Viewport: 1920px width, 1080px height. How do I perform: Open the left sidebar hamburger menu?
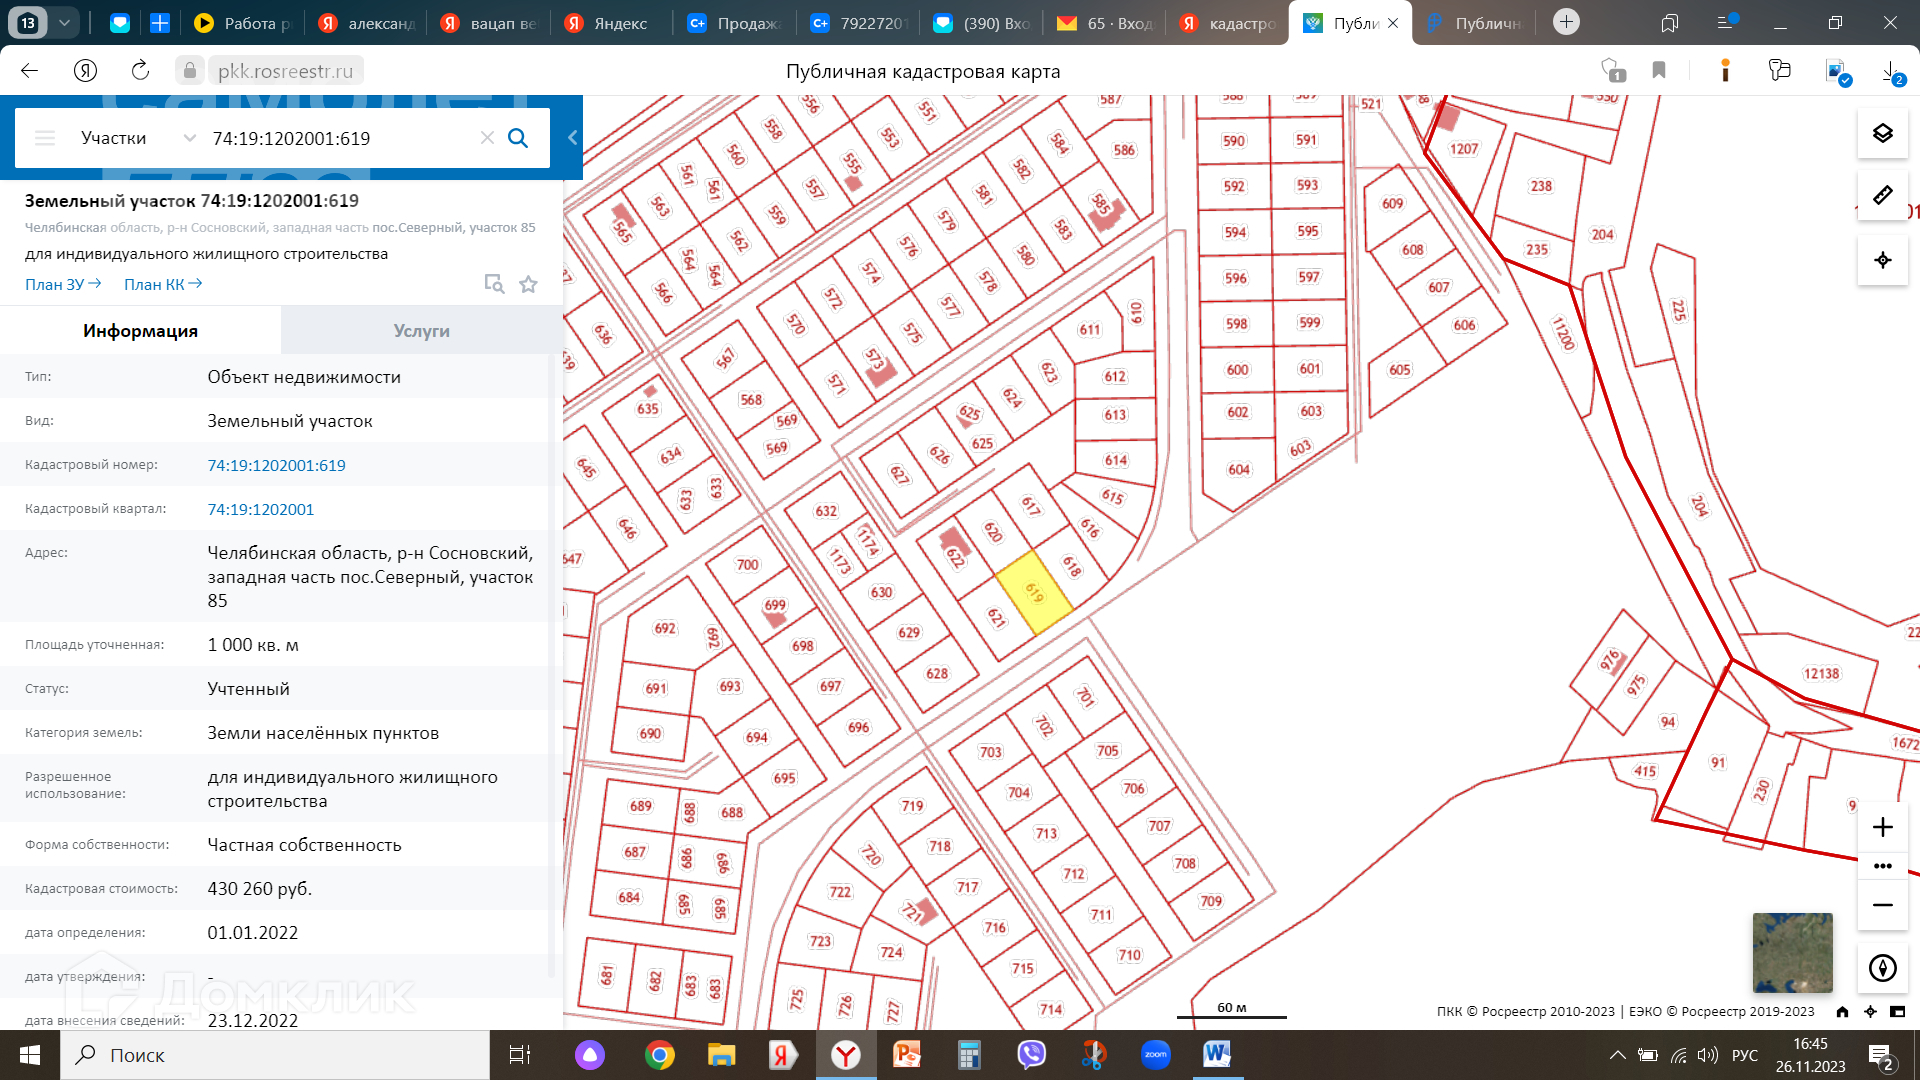click(45, 138)
